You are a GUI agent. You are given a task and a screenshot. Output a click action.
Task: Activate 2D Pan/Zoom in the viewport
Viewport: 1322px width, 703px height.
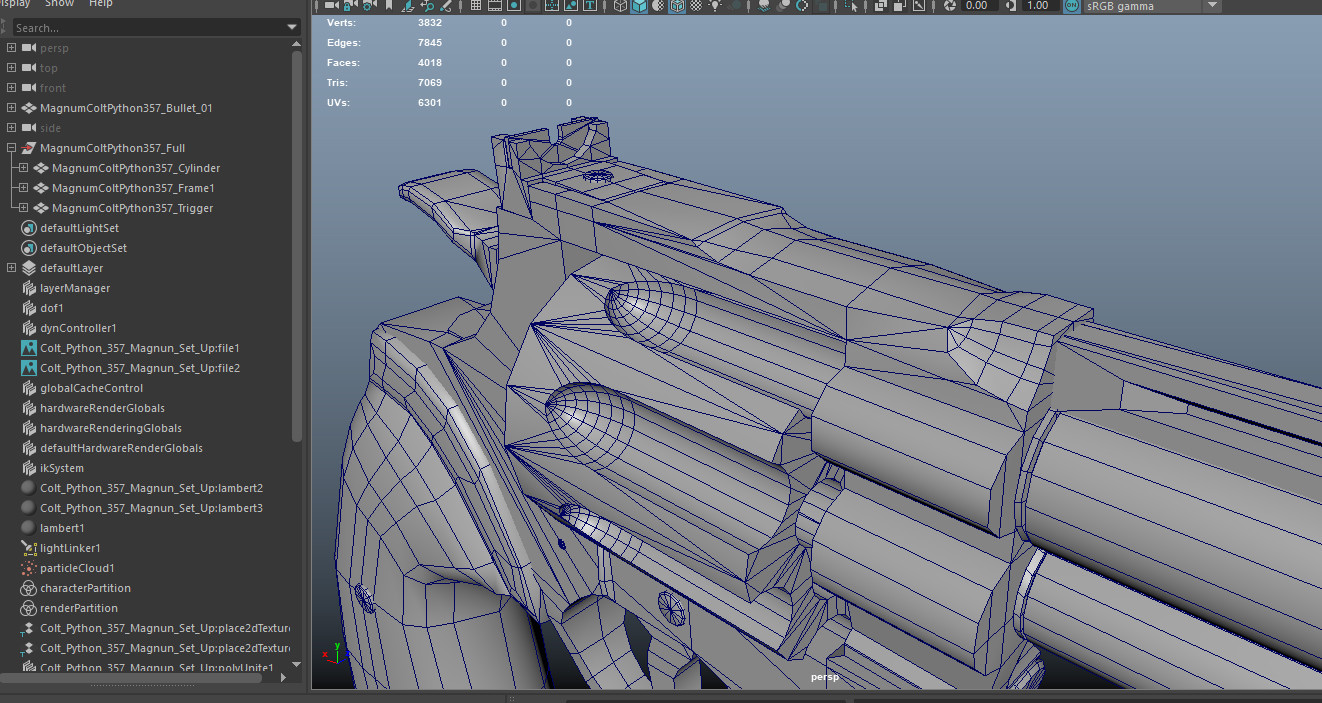[x=428, y=6]
